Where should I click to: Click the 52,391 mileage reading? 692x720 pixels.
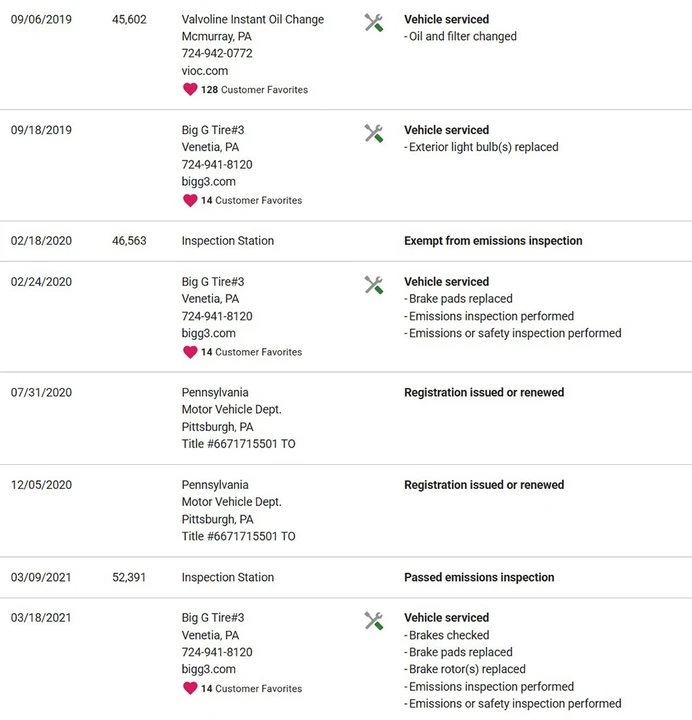(x=129, y=577)
